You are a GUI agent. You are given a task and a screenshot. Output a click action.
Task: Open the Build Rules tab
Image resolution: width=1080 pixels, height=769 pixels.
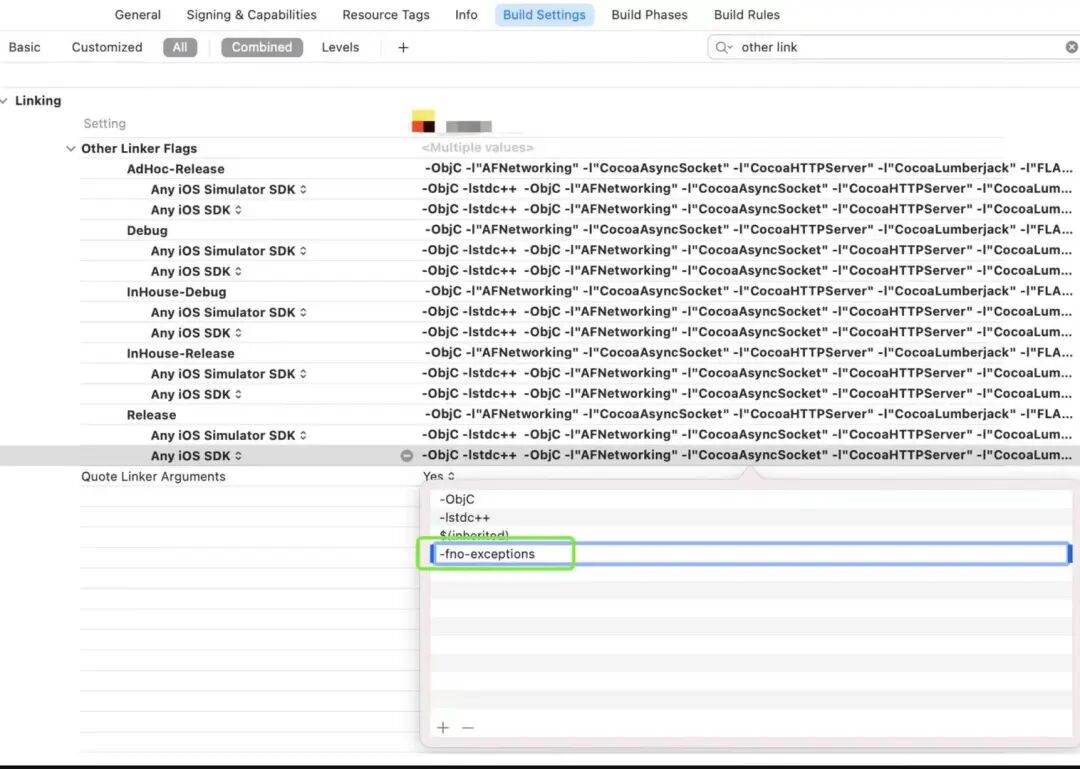click(747, 14)
